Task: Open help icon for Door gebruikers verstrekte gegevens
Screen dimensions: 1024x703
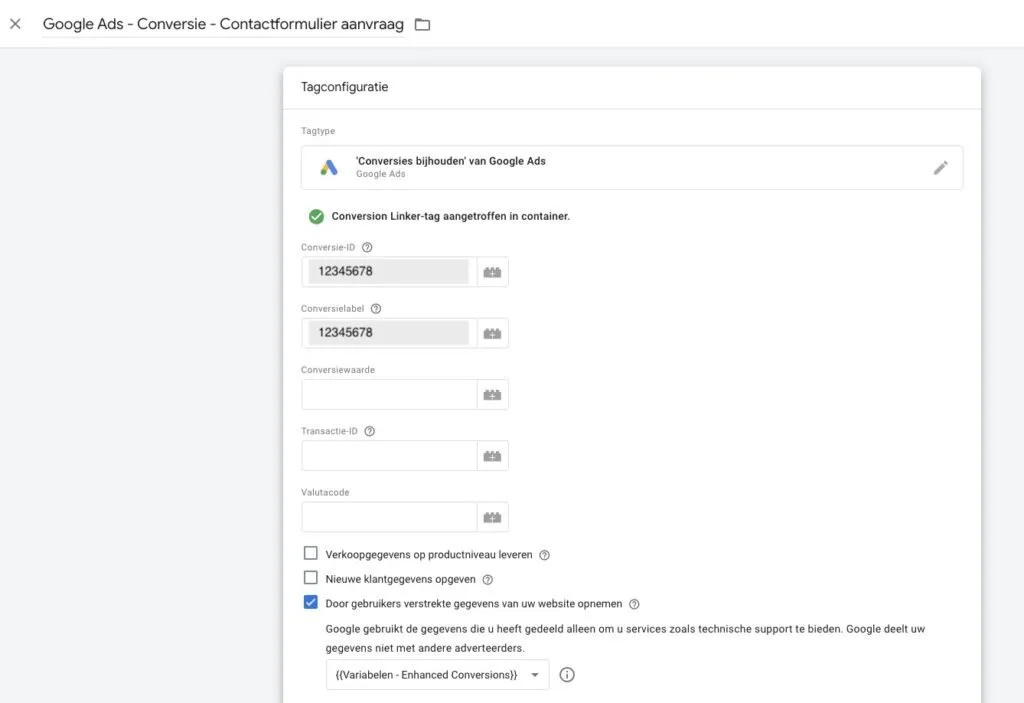Action: [x=634, y=604]
